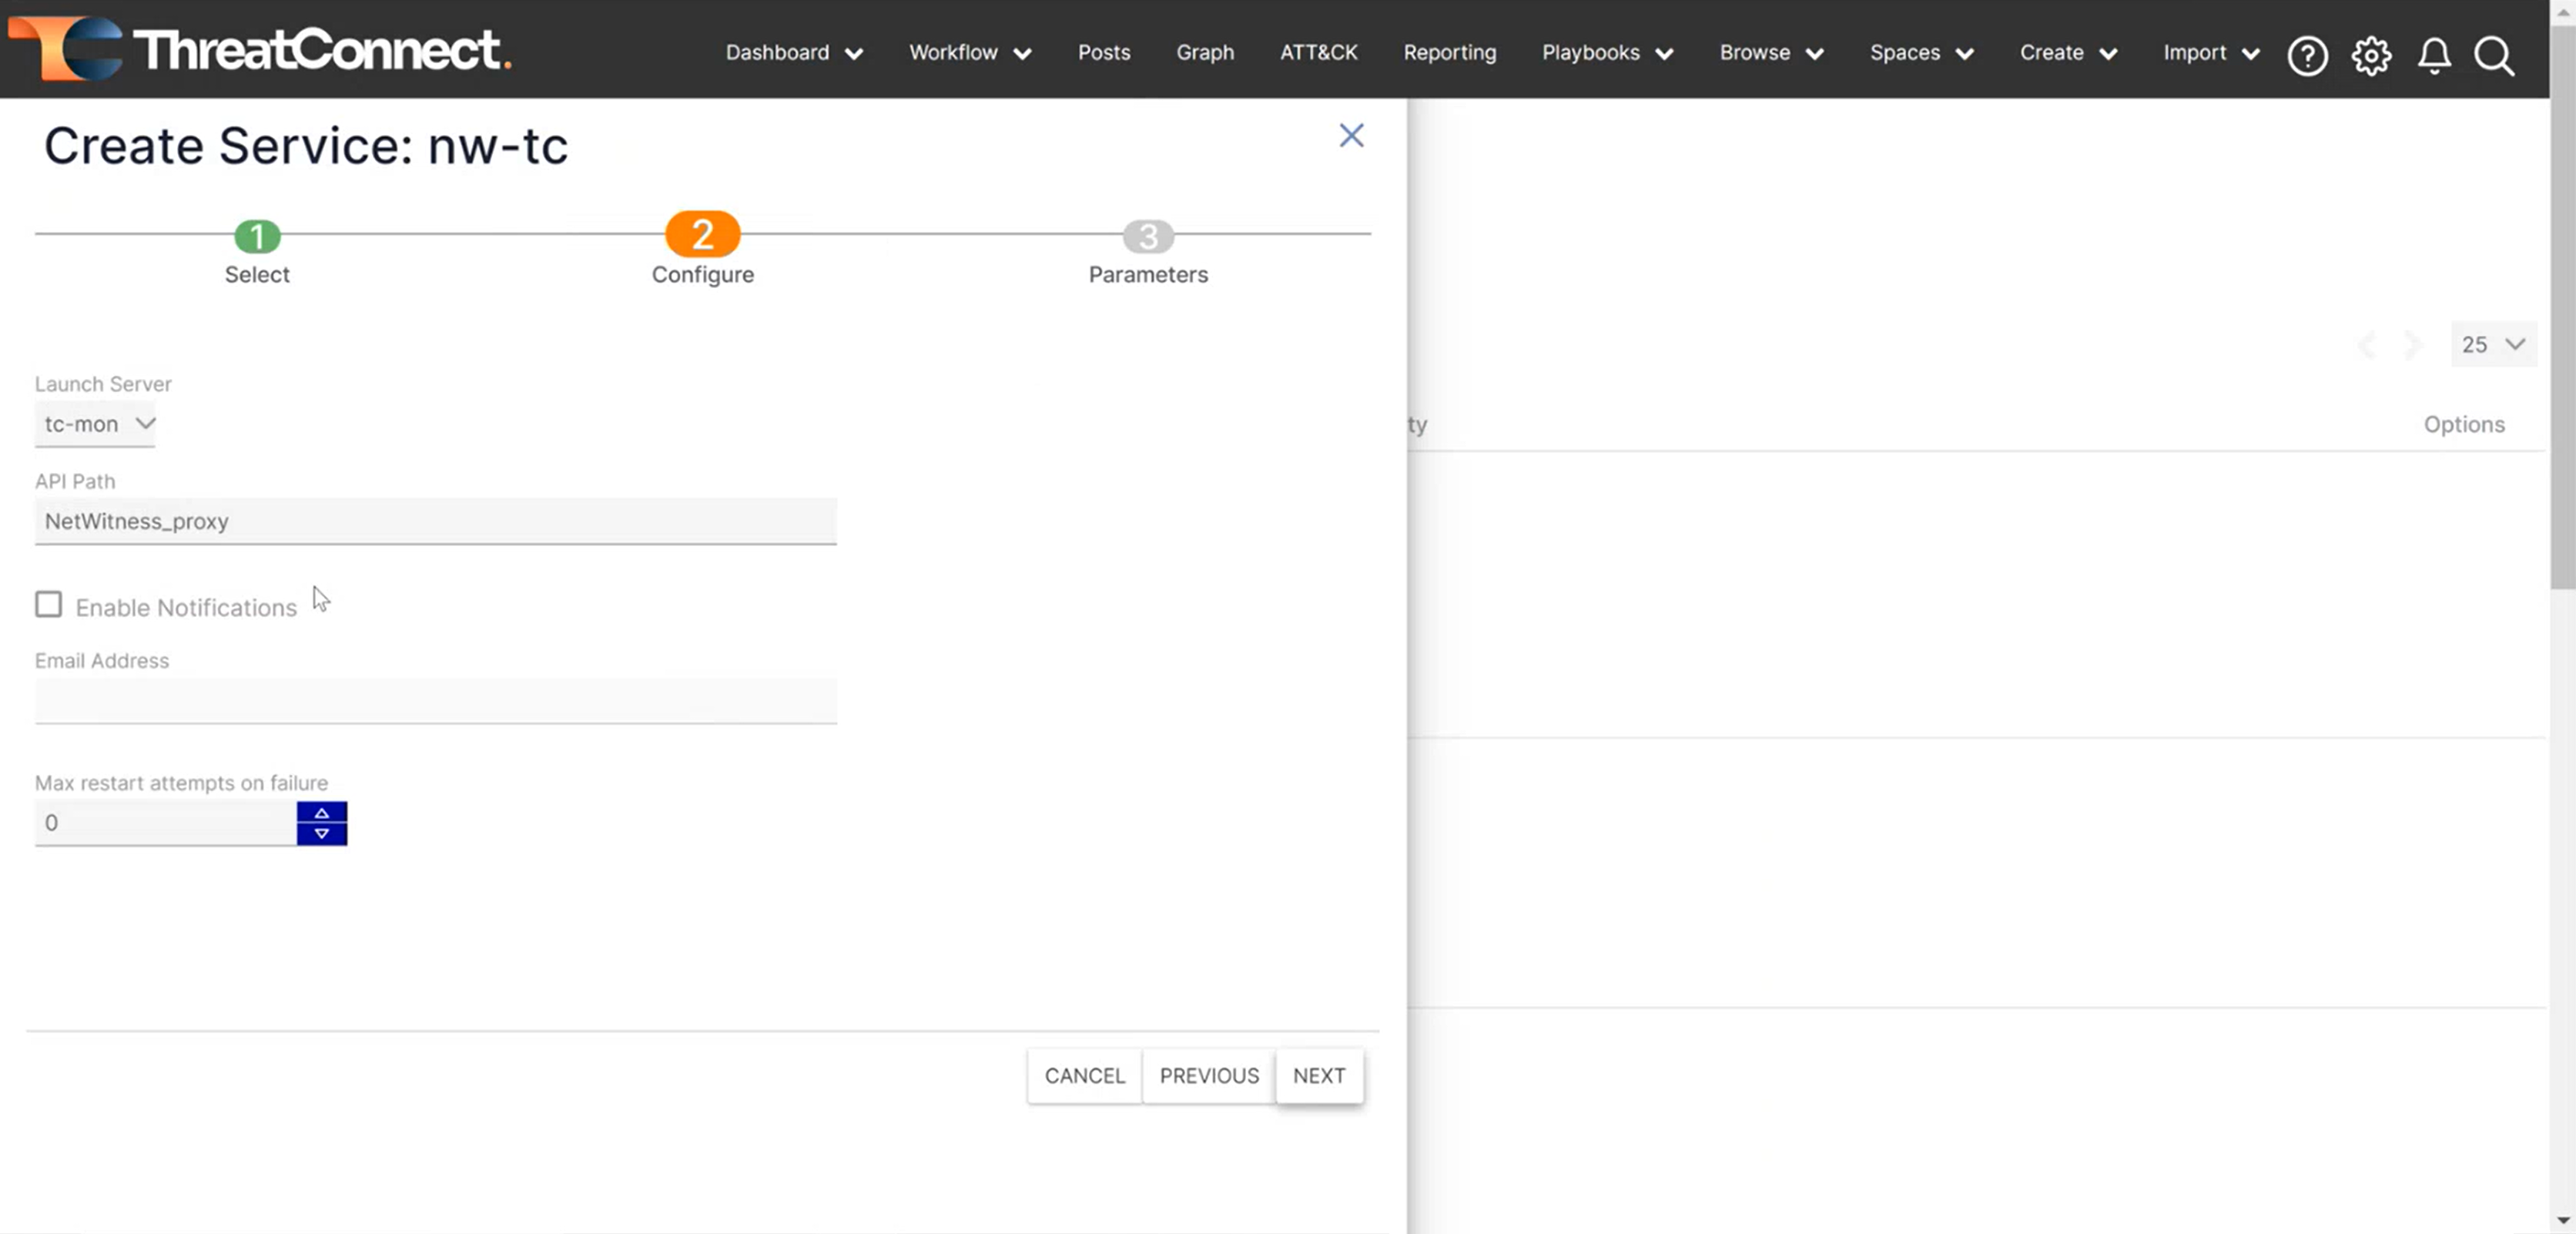Open the notifications bell
Image resolution: width=2576 pixels, height=1234 pixels.
pos(2434,55)
